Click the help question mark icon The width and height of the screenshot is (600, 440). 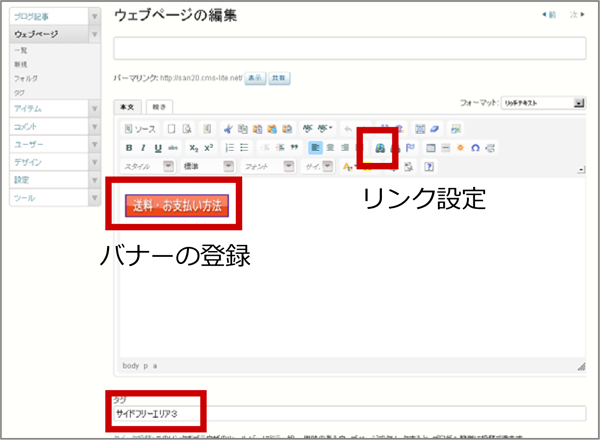(x=429, y=166)
